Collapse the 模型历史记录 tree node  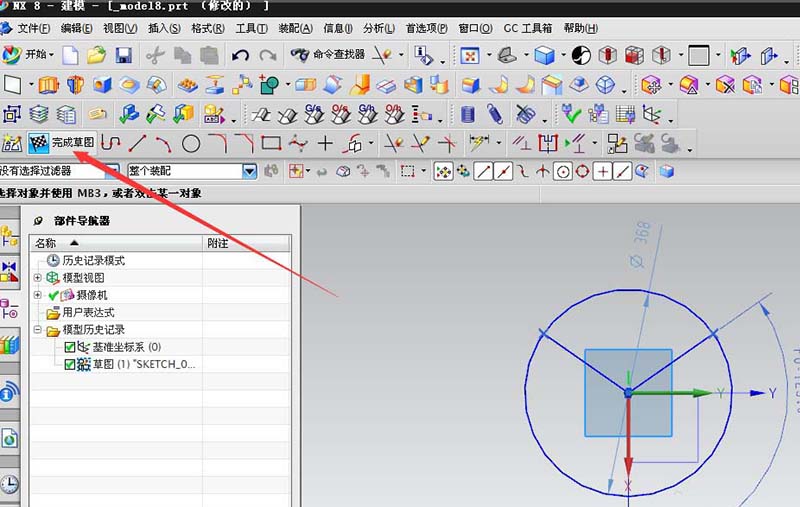tap(38, 330)
